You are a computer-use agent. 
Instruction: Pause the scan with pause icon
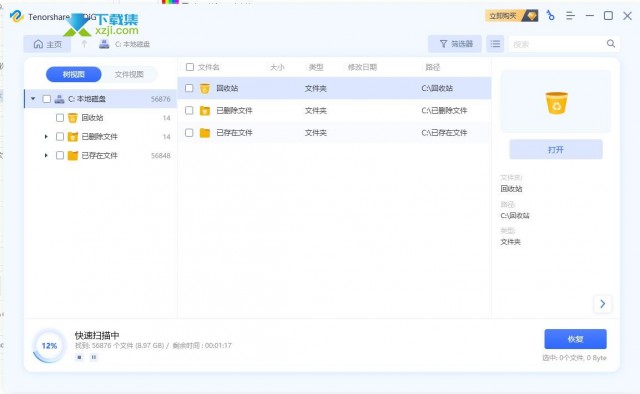coord(93,357)
